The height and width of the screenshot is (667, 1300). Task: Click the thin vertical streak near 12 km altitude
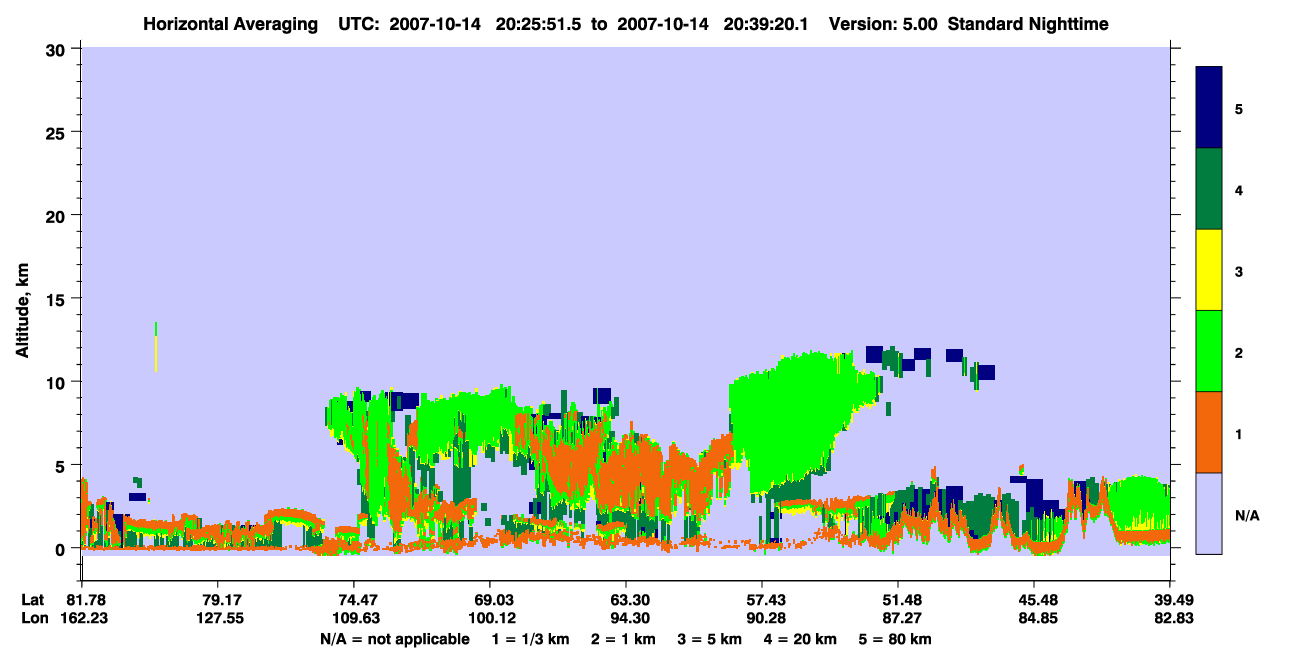156,347
